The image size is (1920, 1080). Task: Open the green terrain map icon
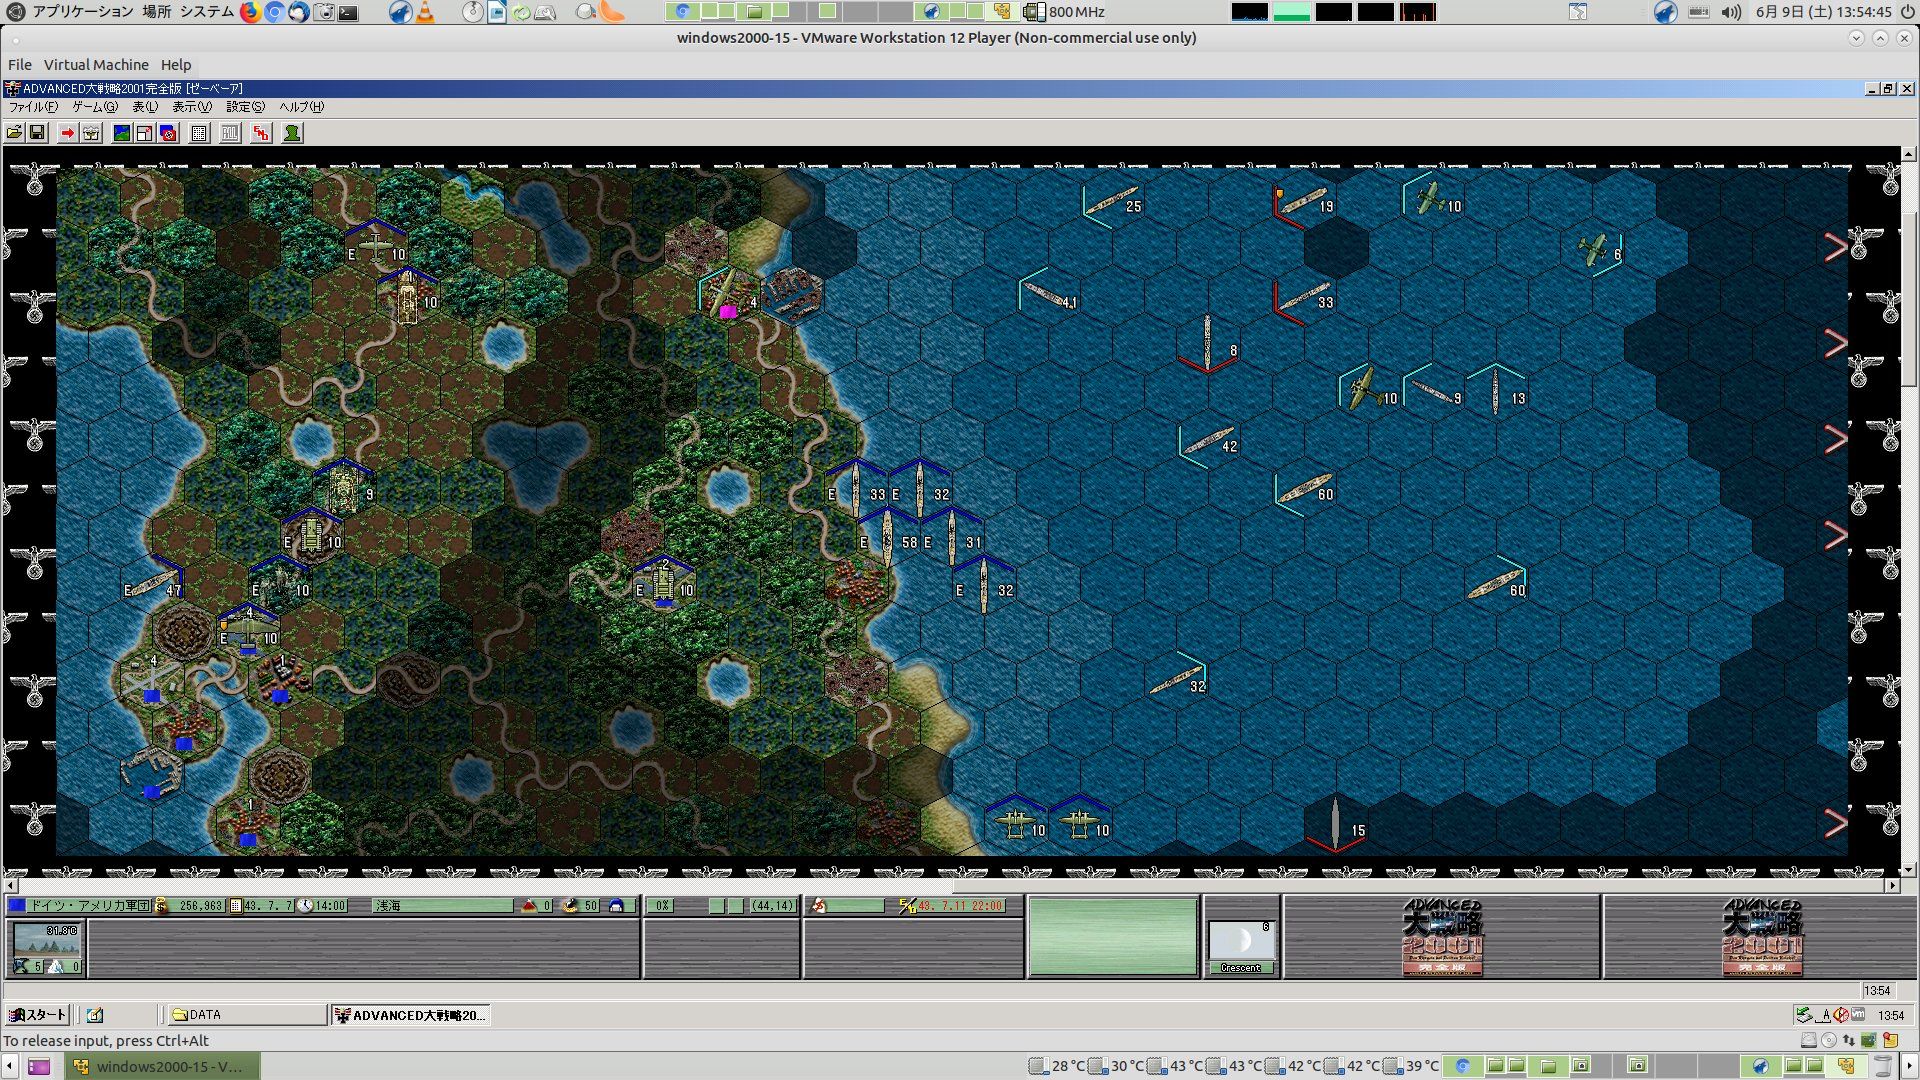[122, 133]
